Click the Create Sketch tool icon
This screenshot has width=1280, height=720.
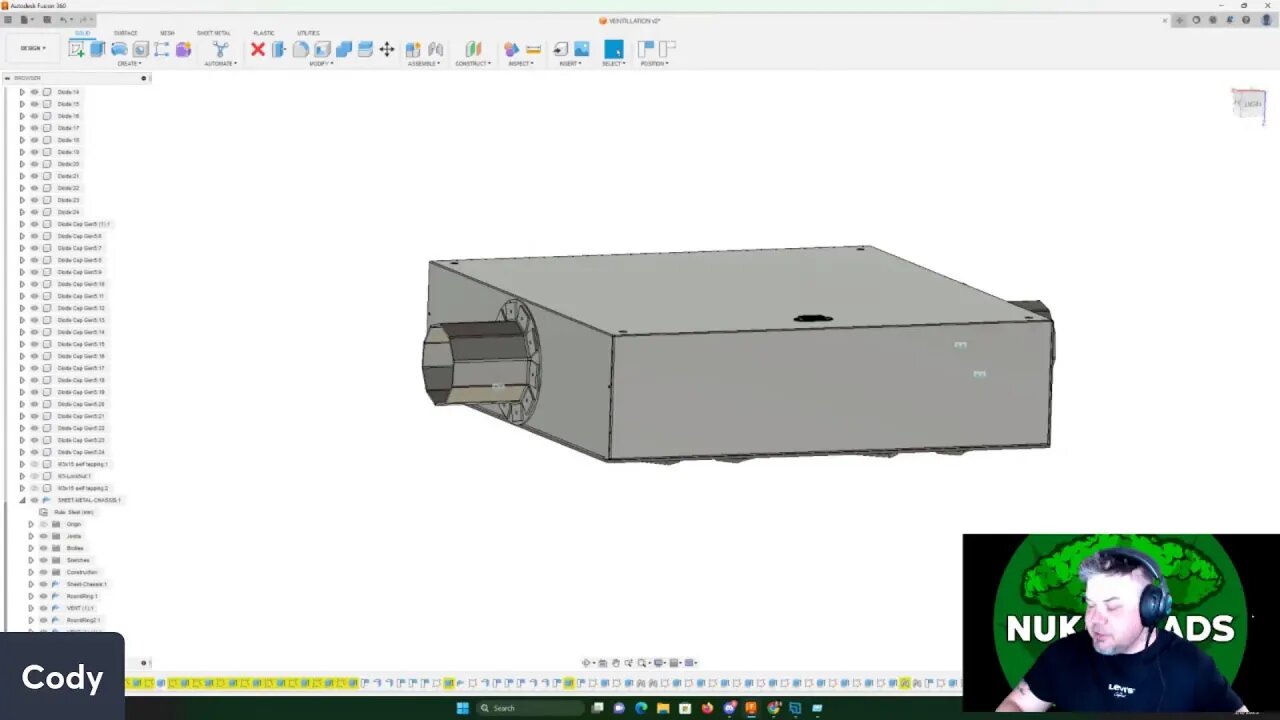[76, 49]
